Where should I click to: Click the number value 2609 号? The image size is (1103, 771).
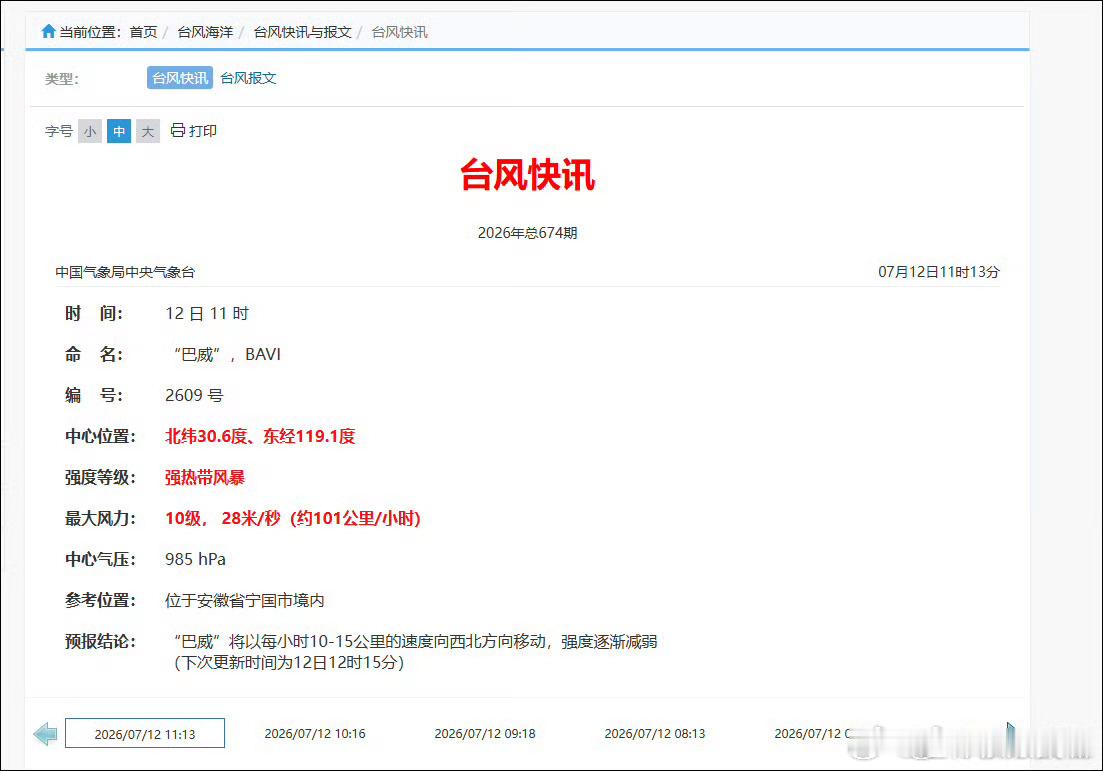point(194,395)
